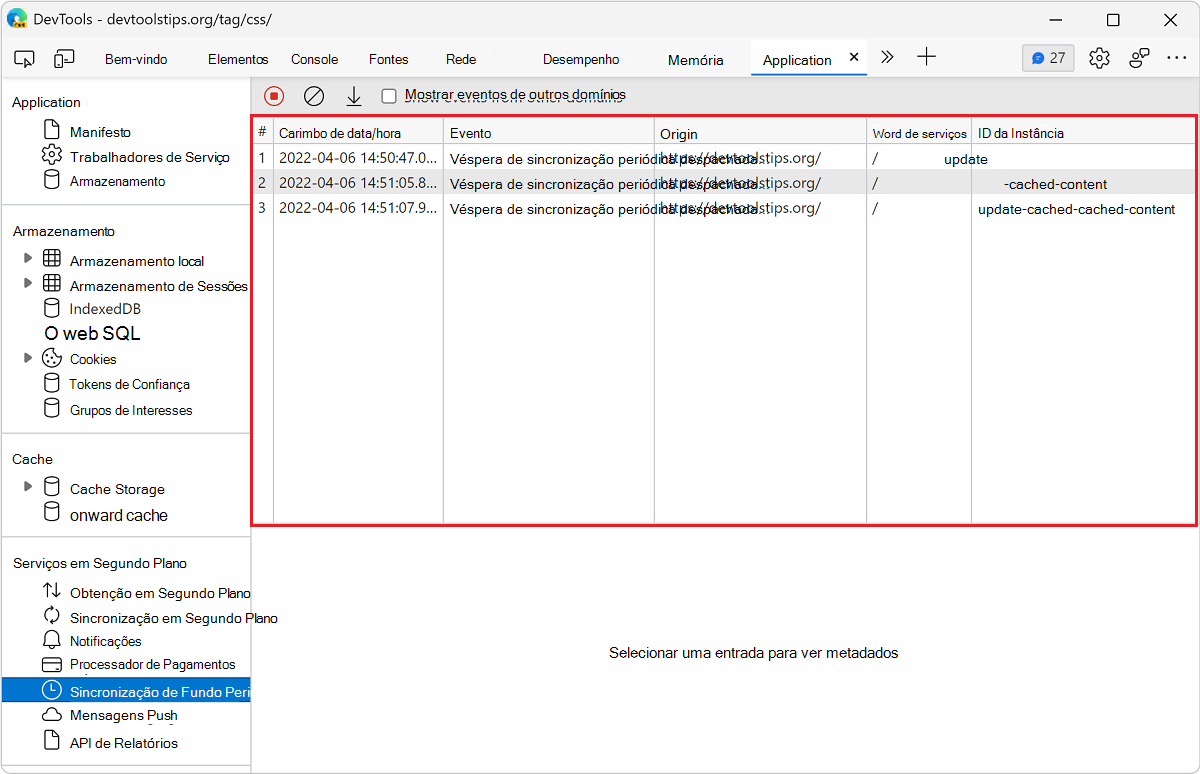Open DevTools settings gear
1200x774 pixels.
[1099, 58]
